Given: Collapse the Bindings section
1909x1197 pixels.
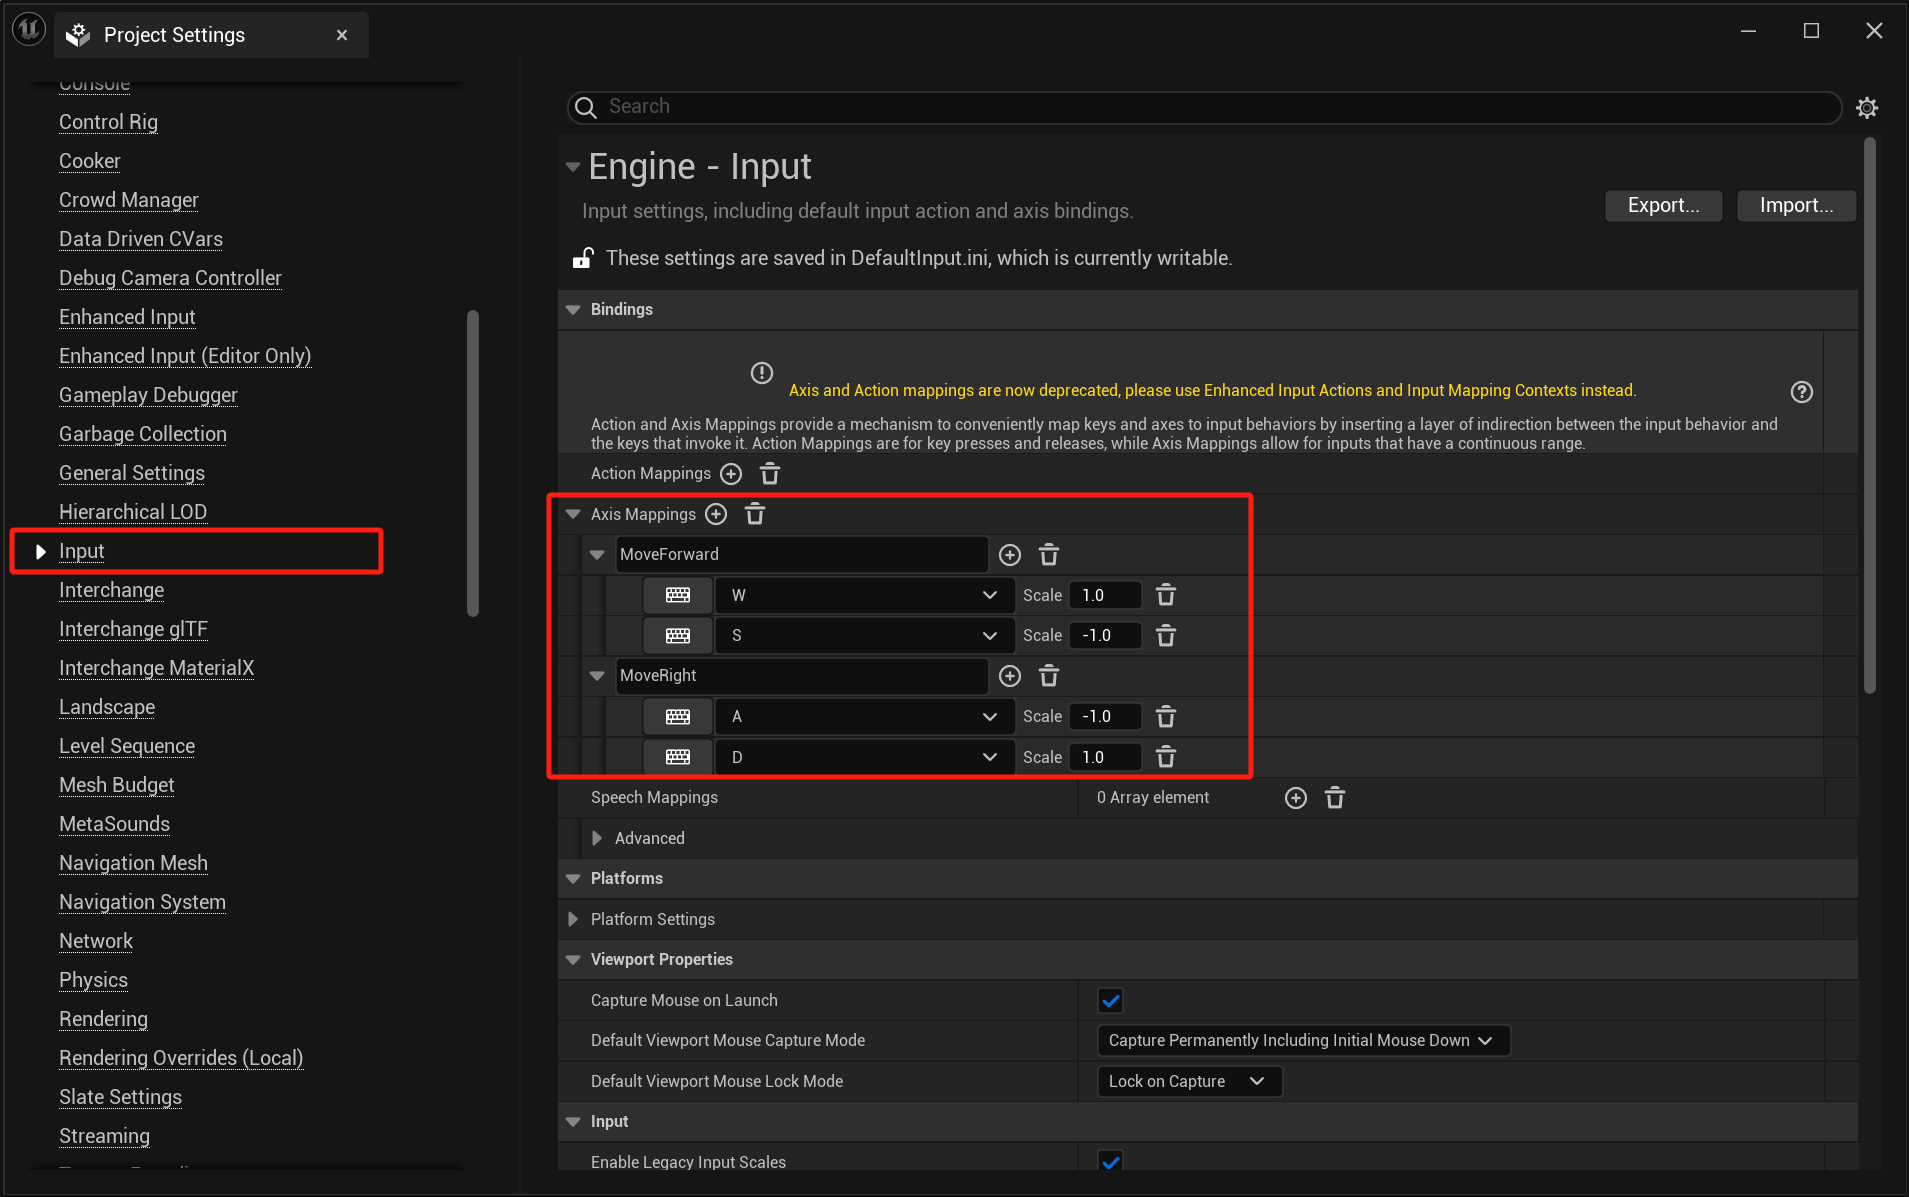Looking at the screenshot, I should coord(573,310).
